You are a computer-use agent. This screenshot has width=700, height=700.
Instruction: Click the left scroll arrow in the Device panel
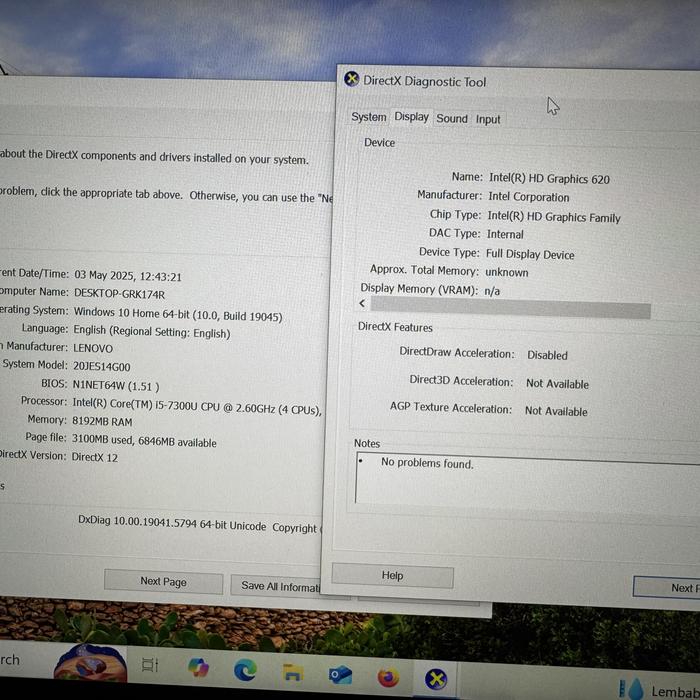point(362,304)
